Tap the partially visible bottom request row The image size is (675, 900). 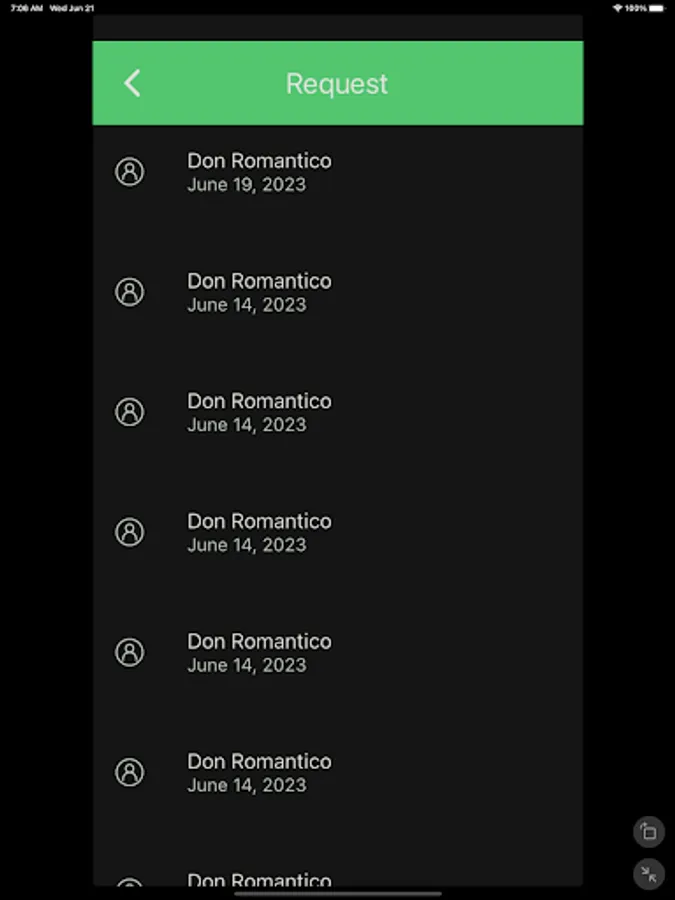tap(259, 879)
